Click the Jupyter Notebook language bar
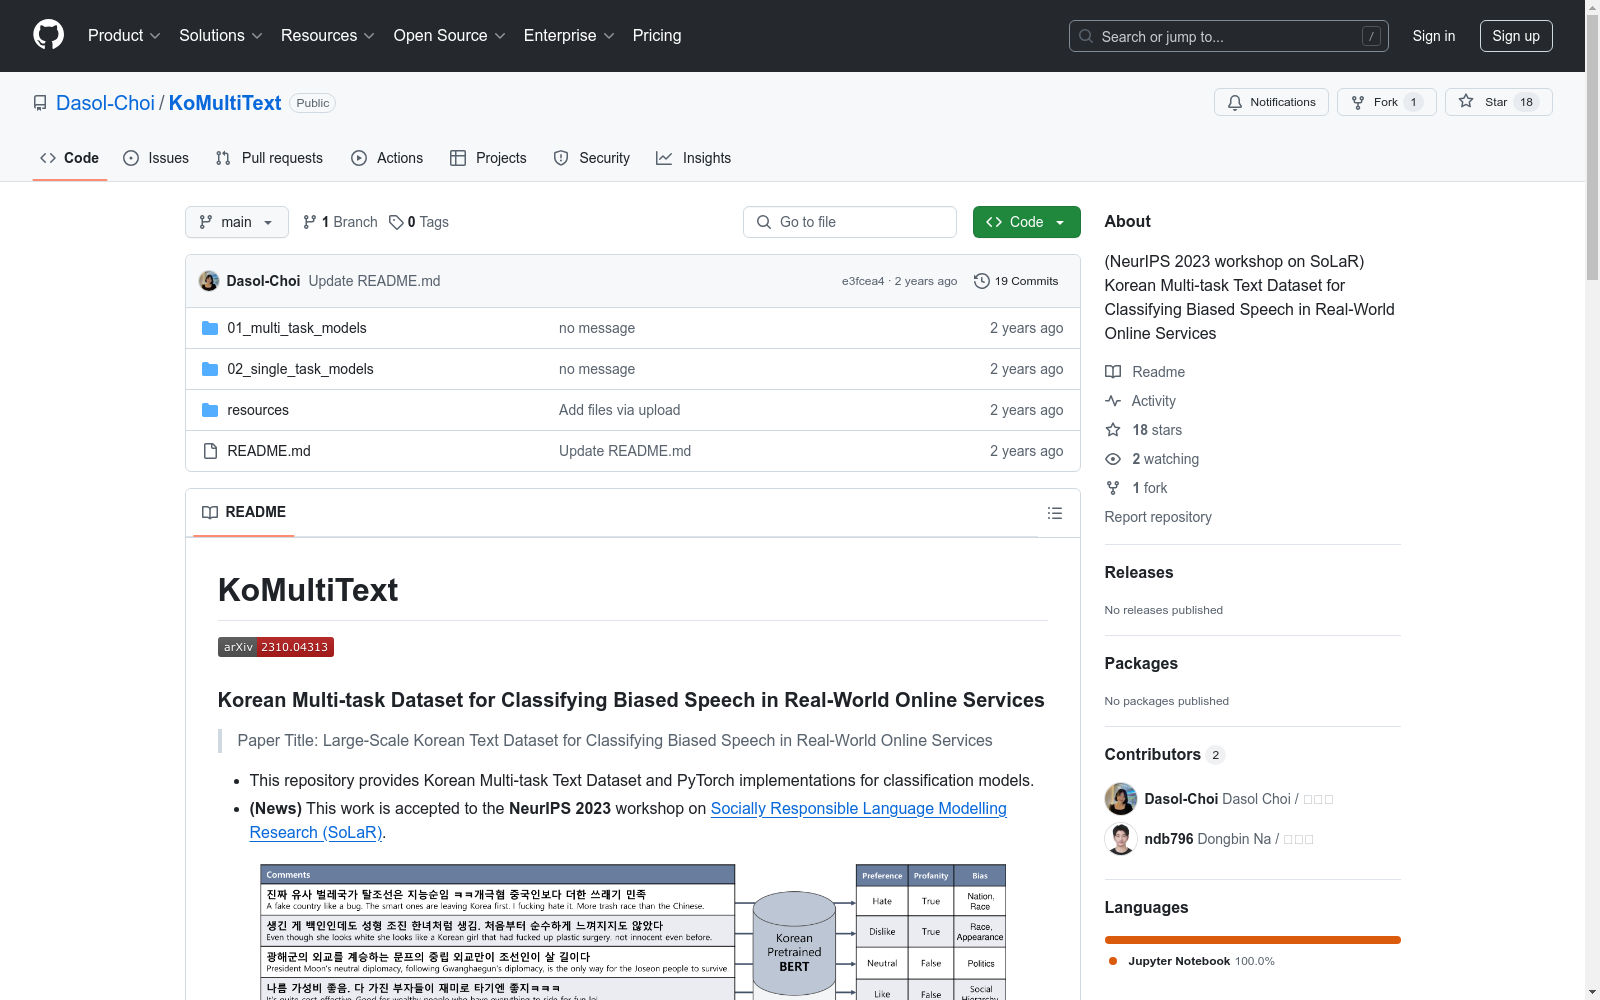Screen dimensions: 1600x1000 tap(1253, 940)
